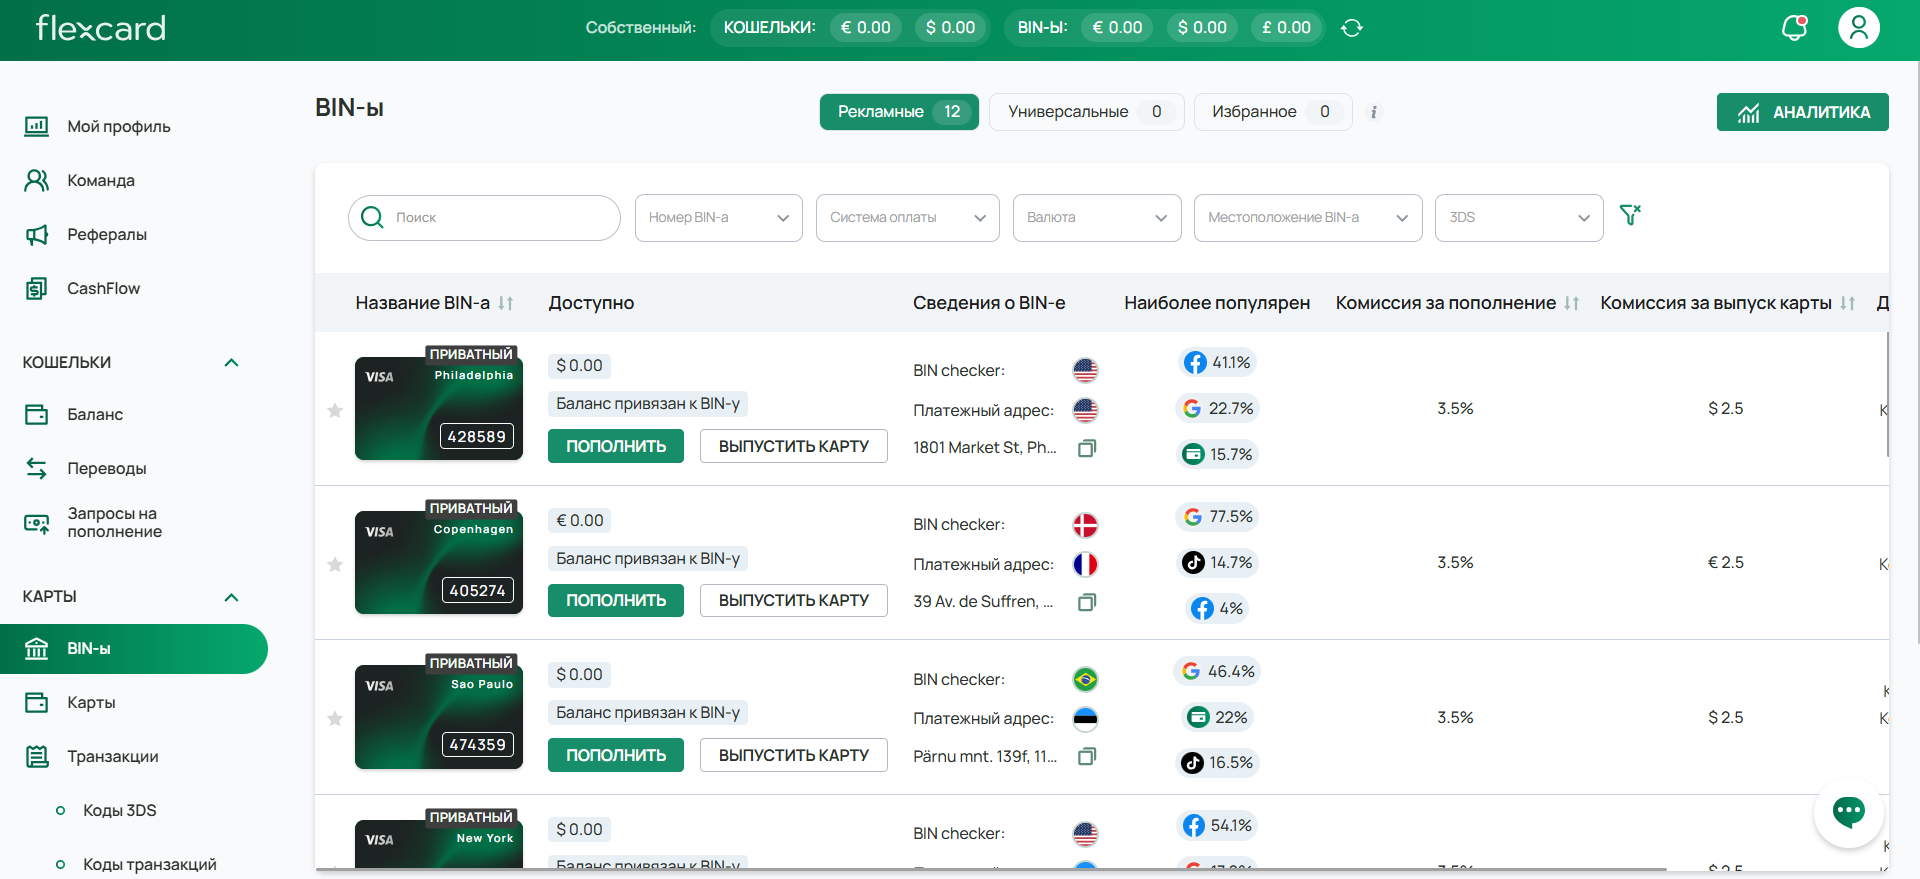This screenshot has width=1920, height=879.
Task: Switch to the Избранное tab
Action: click(1273, 112)
